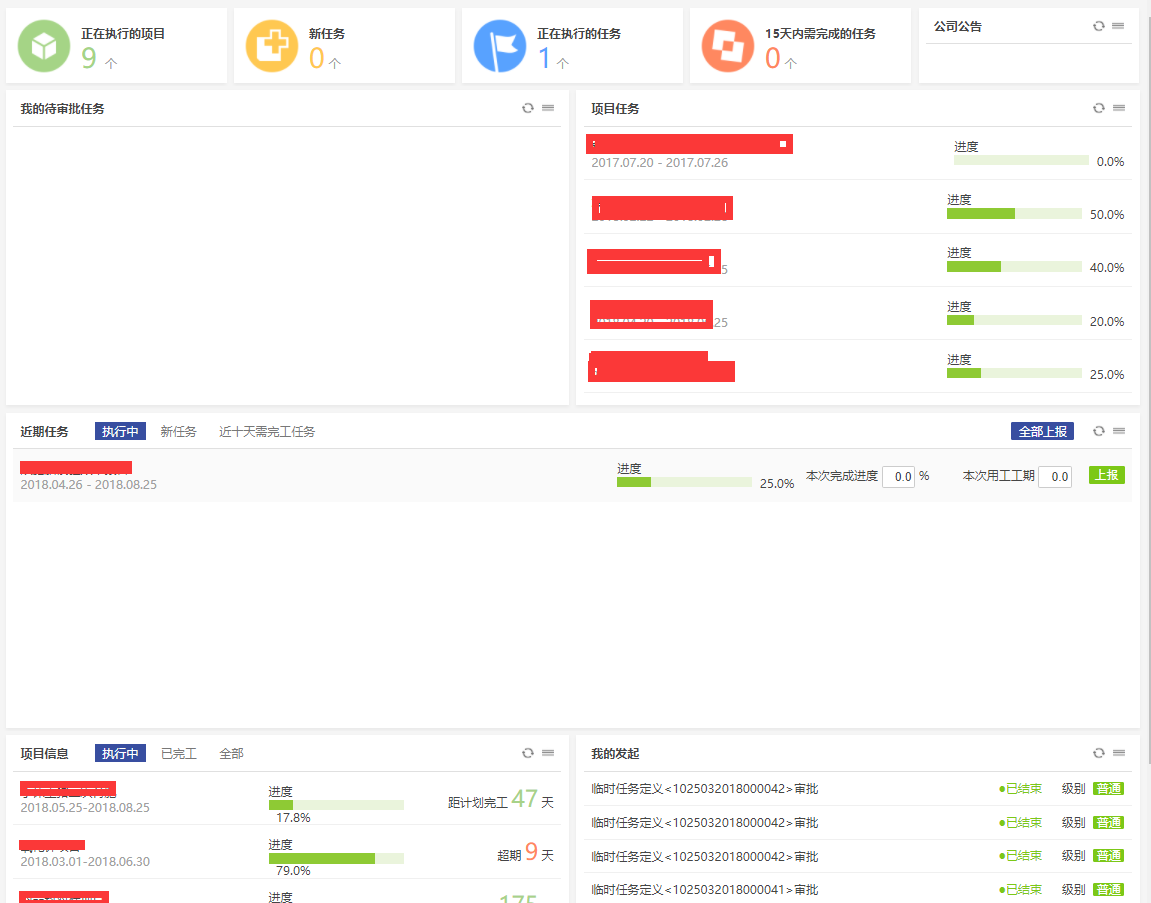Refresh the 我的发起 panel
Screen dimensions: 1151x903
click(x=1099, y=753)
